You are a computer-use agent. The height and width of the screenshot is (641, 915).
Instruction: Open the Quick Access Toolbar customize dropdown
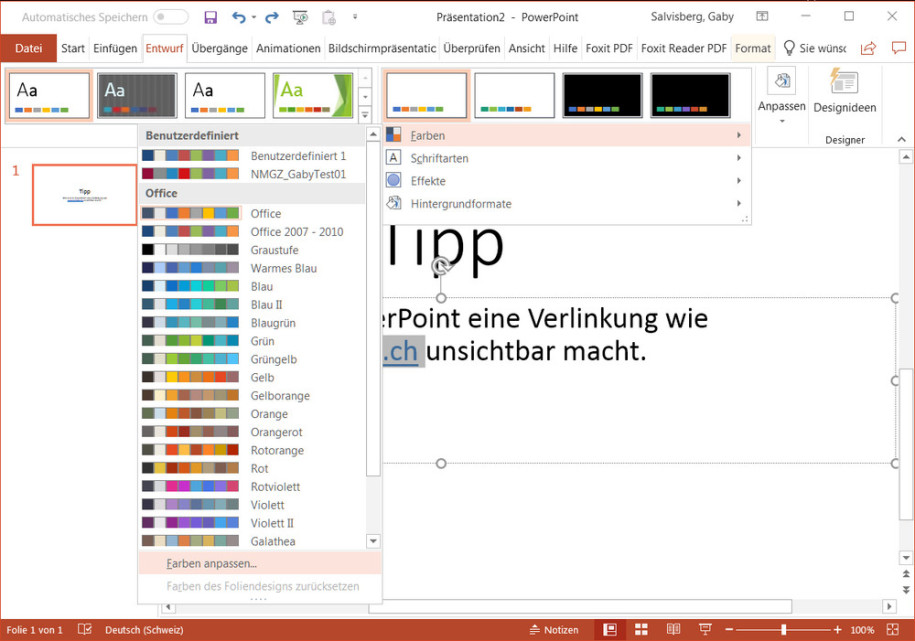pyautogui.click(x=355, y=18)
